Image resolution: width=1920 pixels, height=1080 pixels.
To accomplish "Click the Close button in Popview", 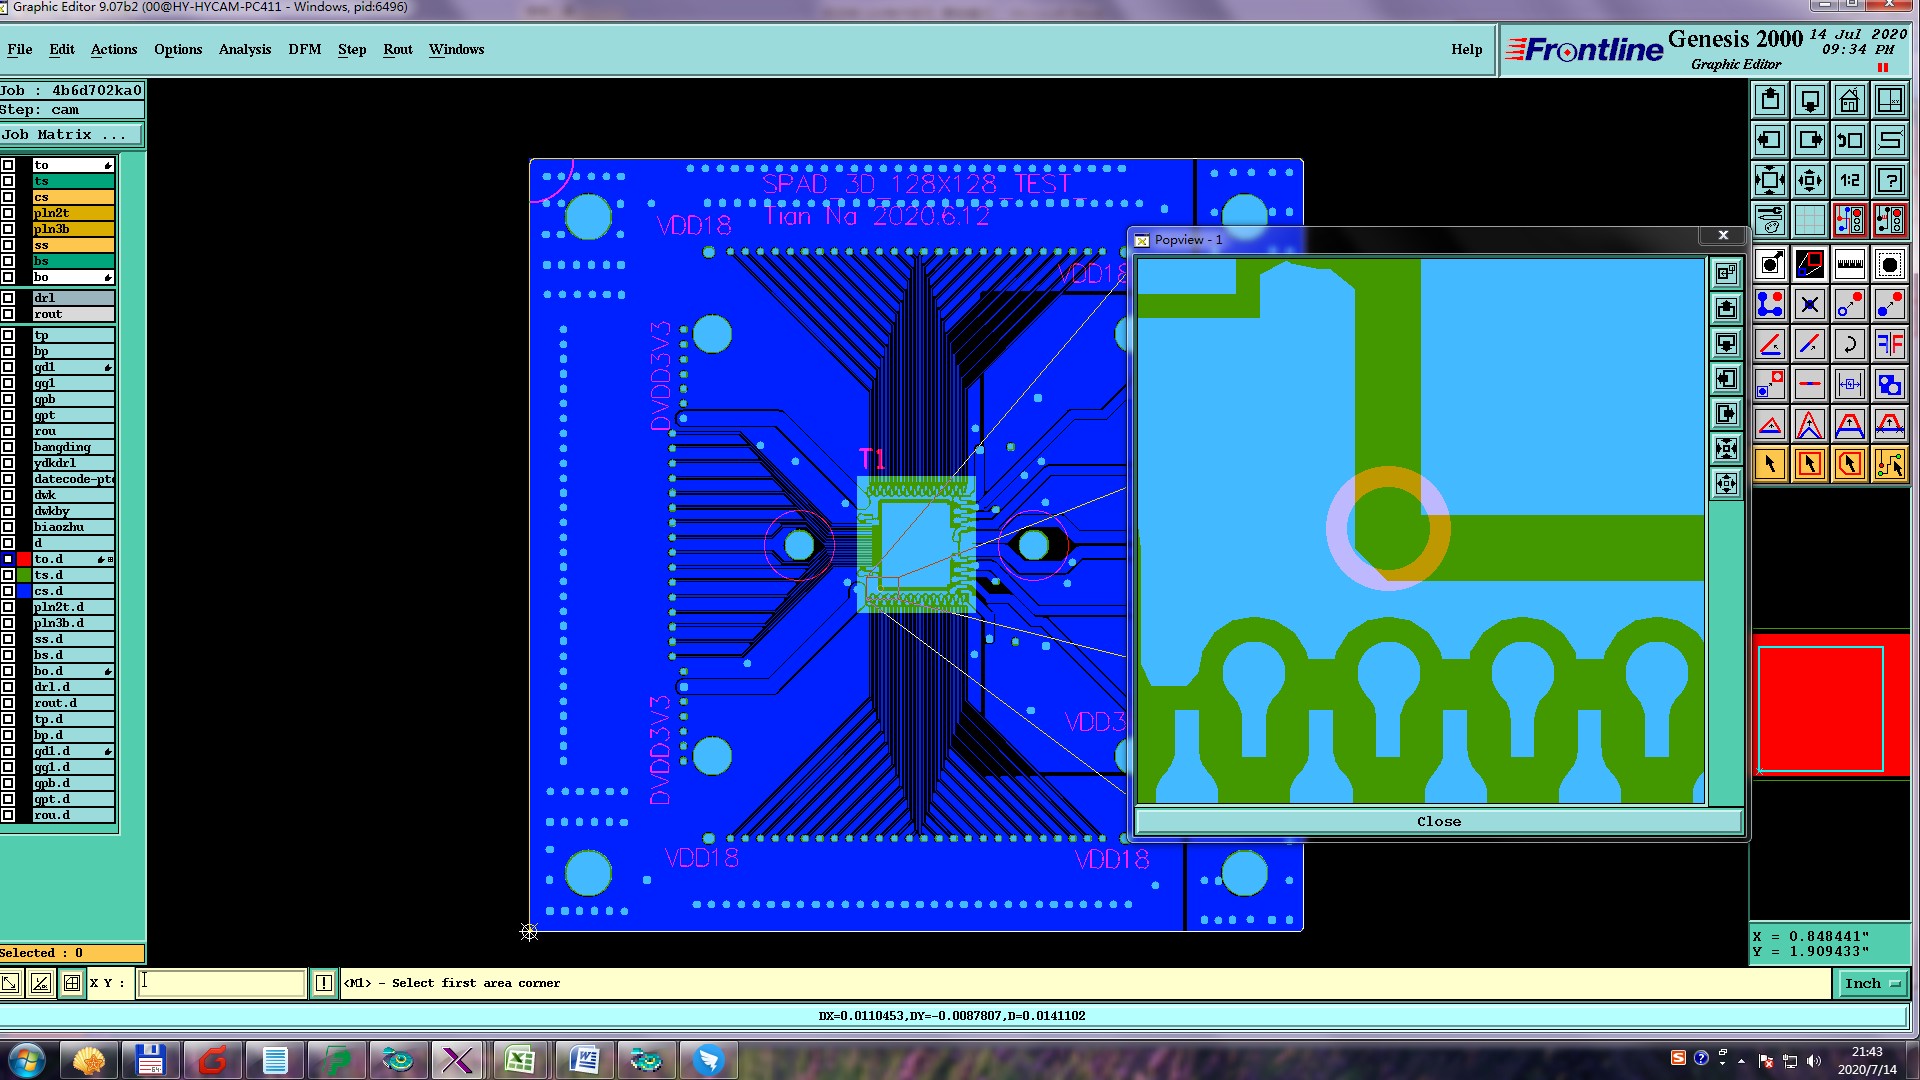I will 1438,821.
